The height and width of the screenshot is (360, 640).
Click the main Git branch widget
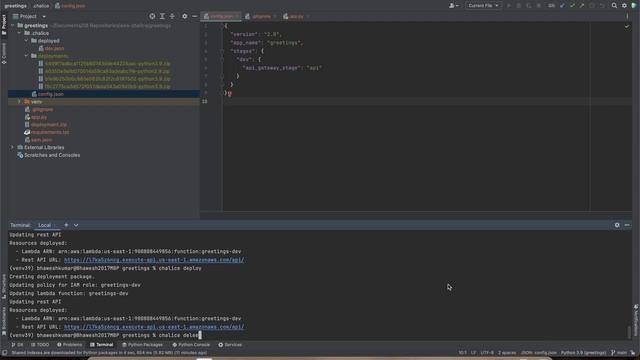[619, 353]
